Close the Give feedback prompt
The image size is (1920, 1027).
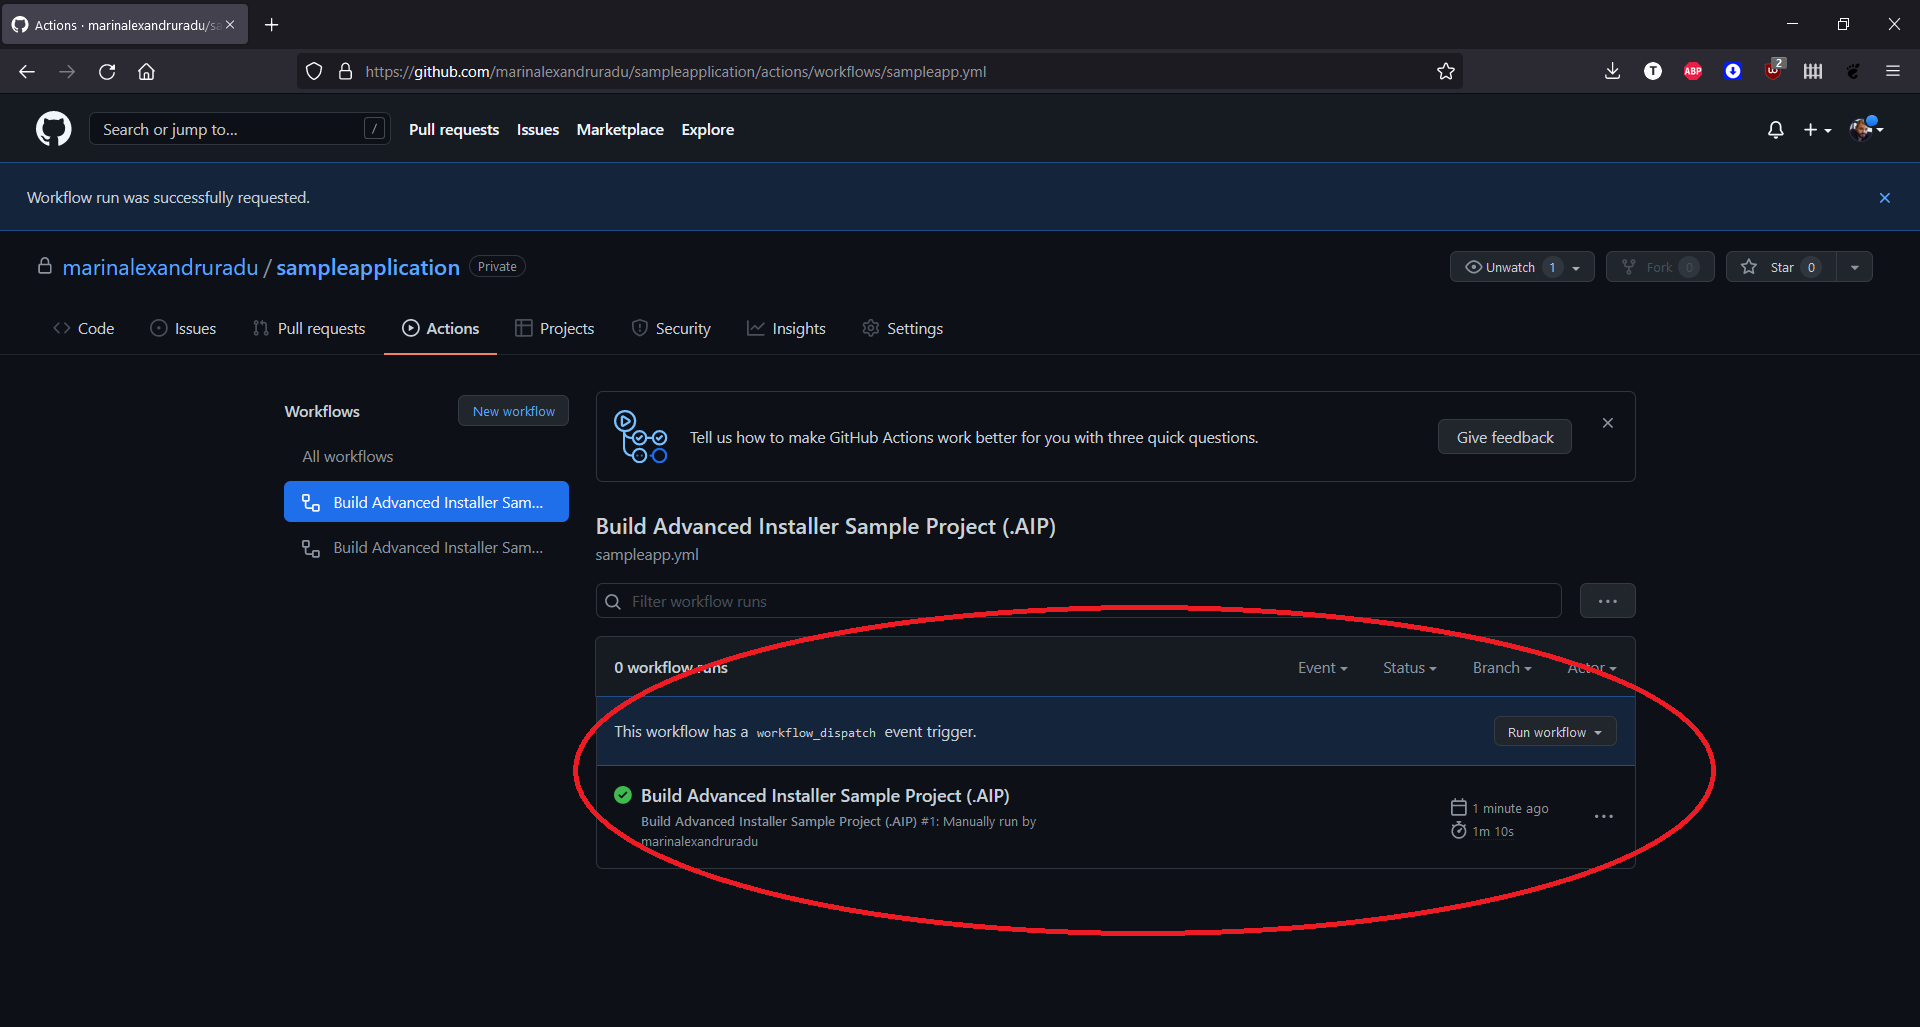[1608, 423]
